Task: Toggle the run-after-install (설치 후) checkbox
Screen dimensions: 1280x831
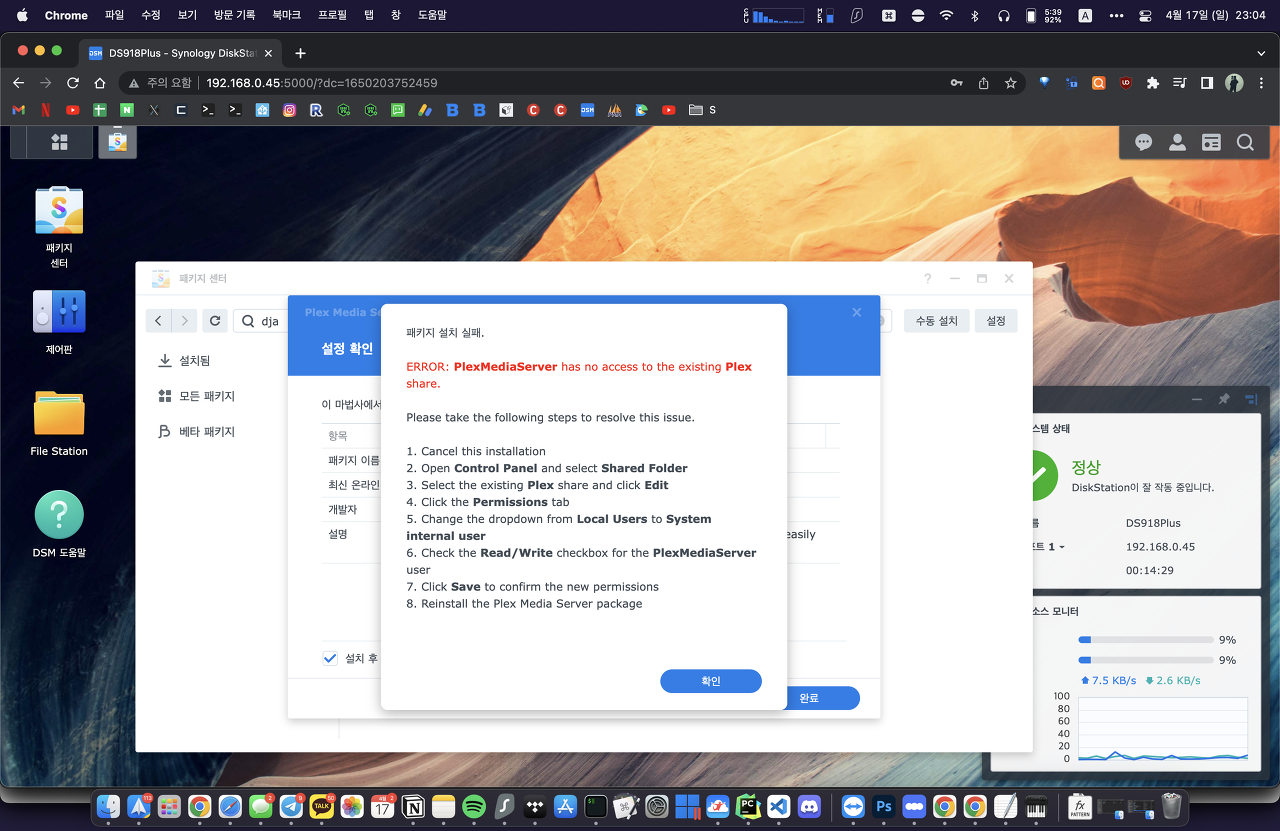Action: point(330,658)
